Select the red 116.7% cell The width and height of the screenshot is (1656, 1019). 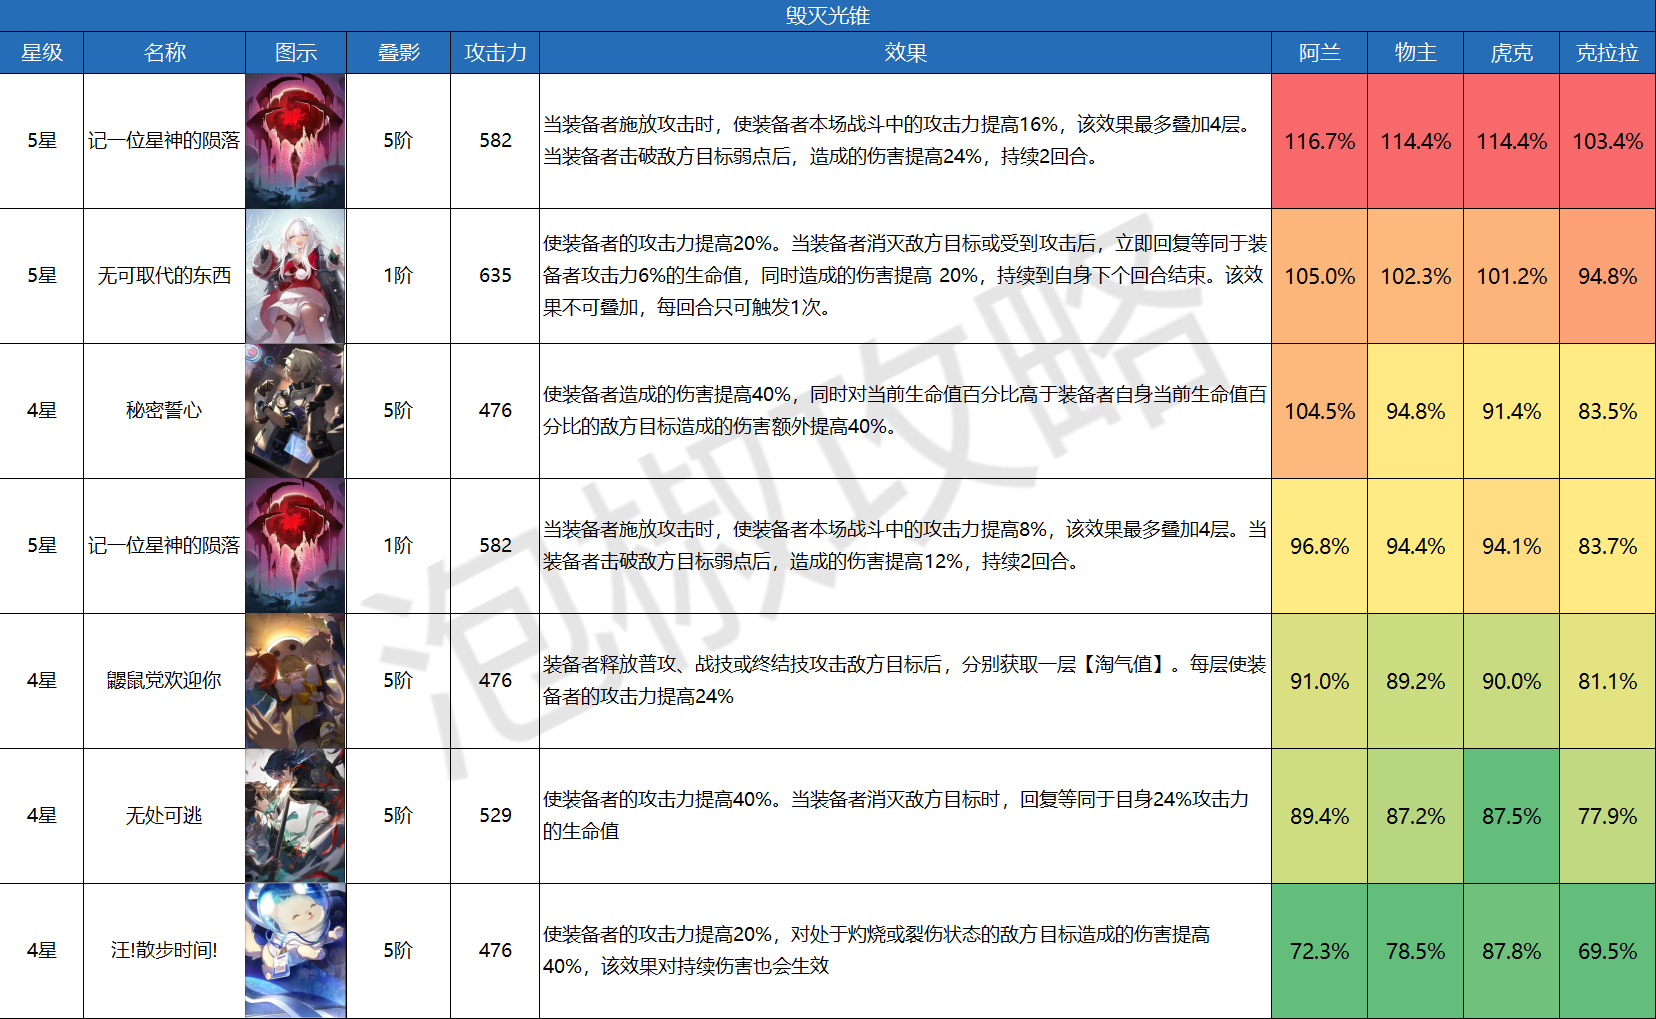coord(1319,141)
